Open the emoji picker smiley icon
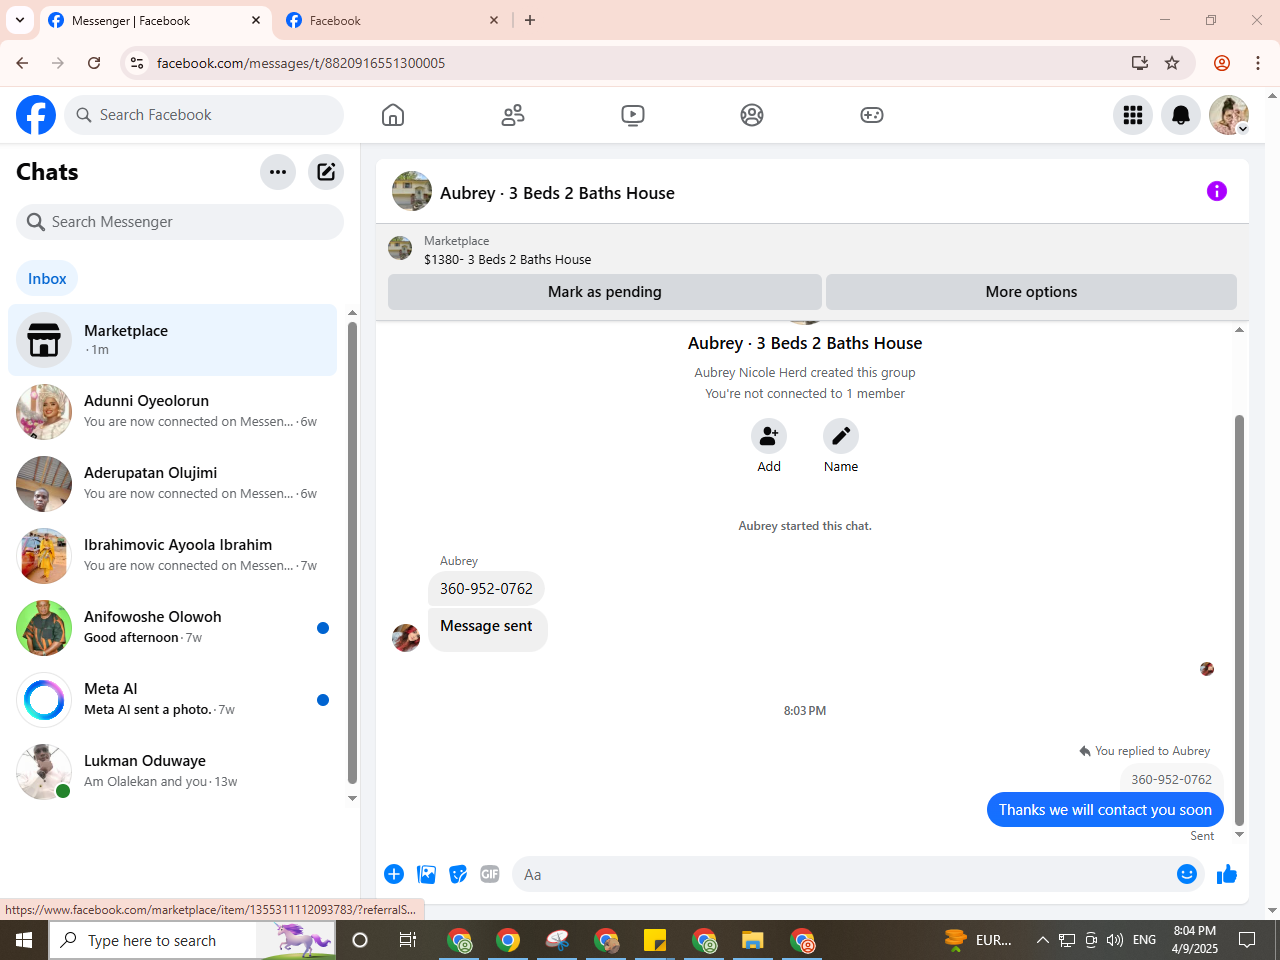 tap(1187, 874)
